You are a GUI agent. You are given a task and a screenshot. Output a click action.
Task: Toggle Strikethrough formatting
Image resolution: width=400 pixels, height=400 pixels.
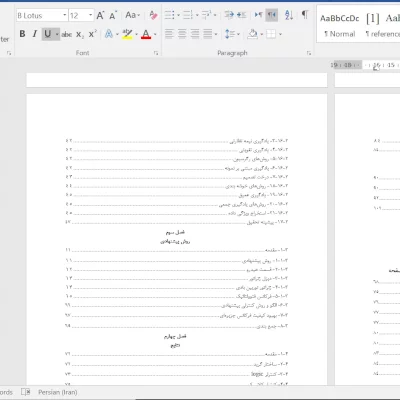(x=67, y=34)
